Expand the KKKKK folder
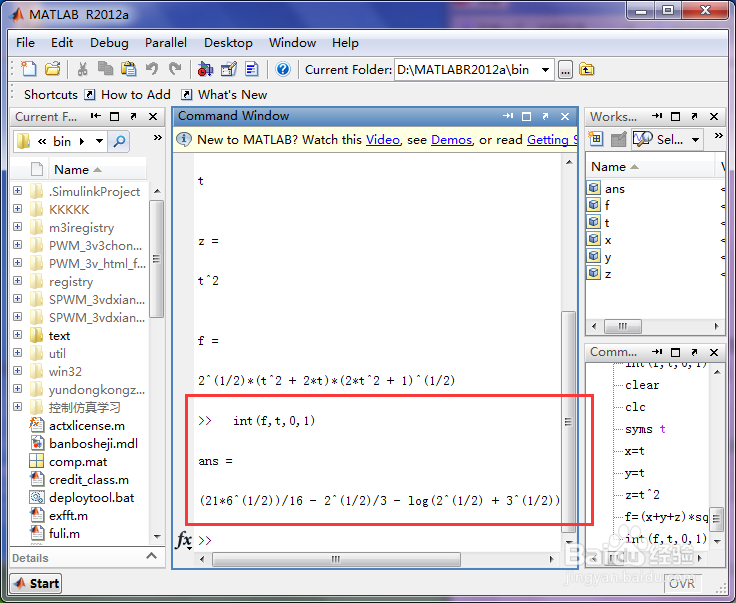Viewport: 736px width, 603px height. [x=17, y=208]
